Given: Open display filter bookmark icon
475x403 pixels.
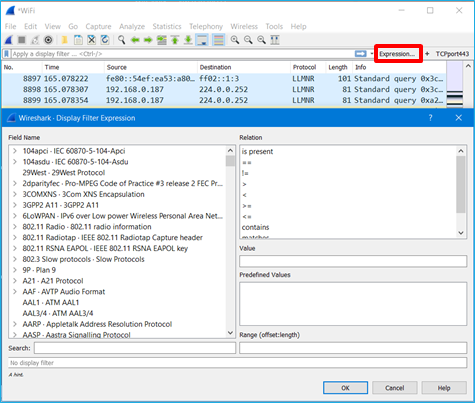Looking at the screenshot, I should [6, 54].
